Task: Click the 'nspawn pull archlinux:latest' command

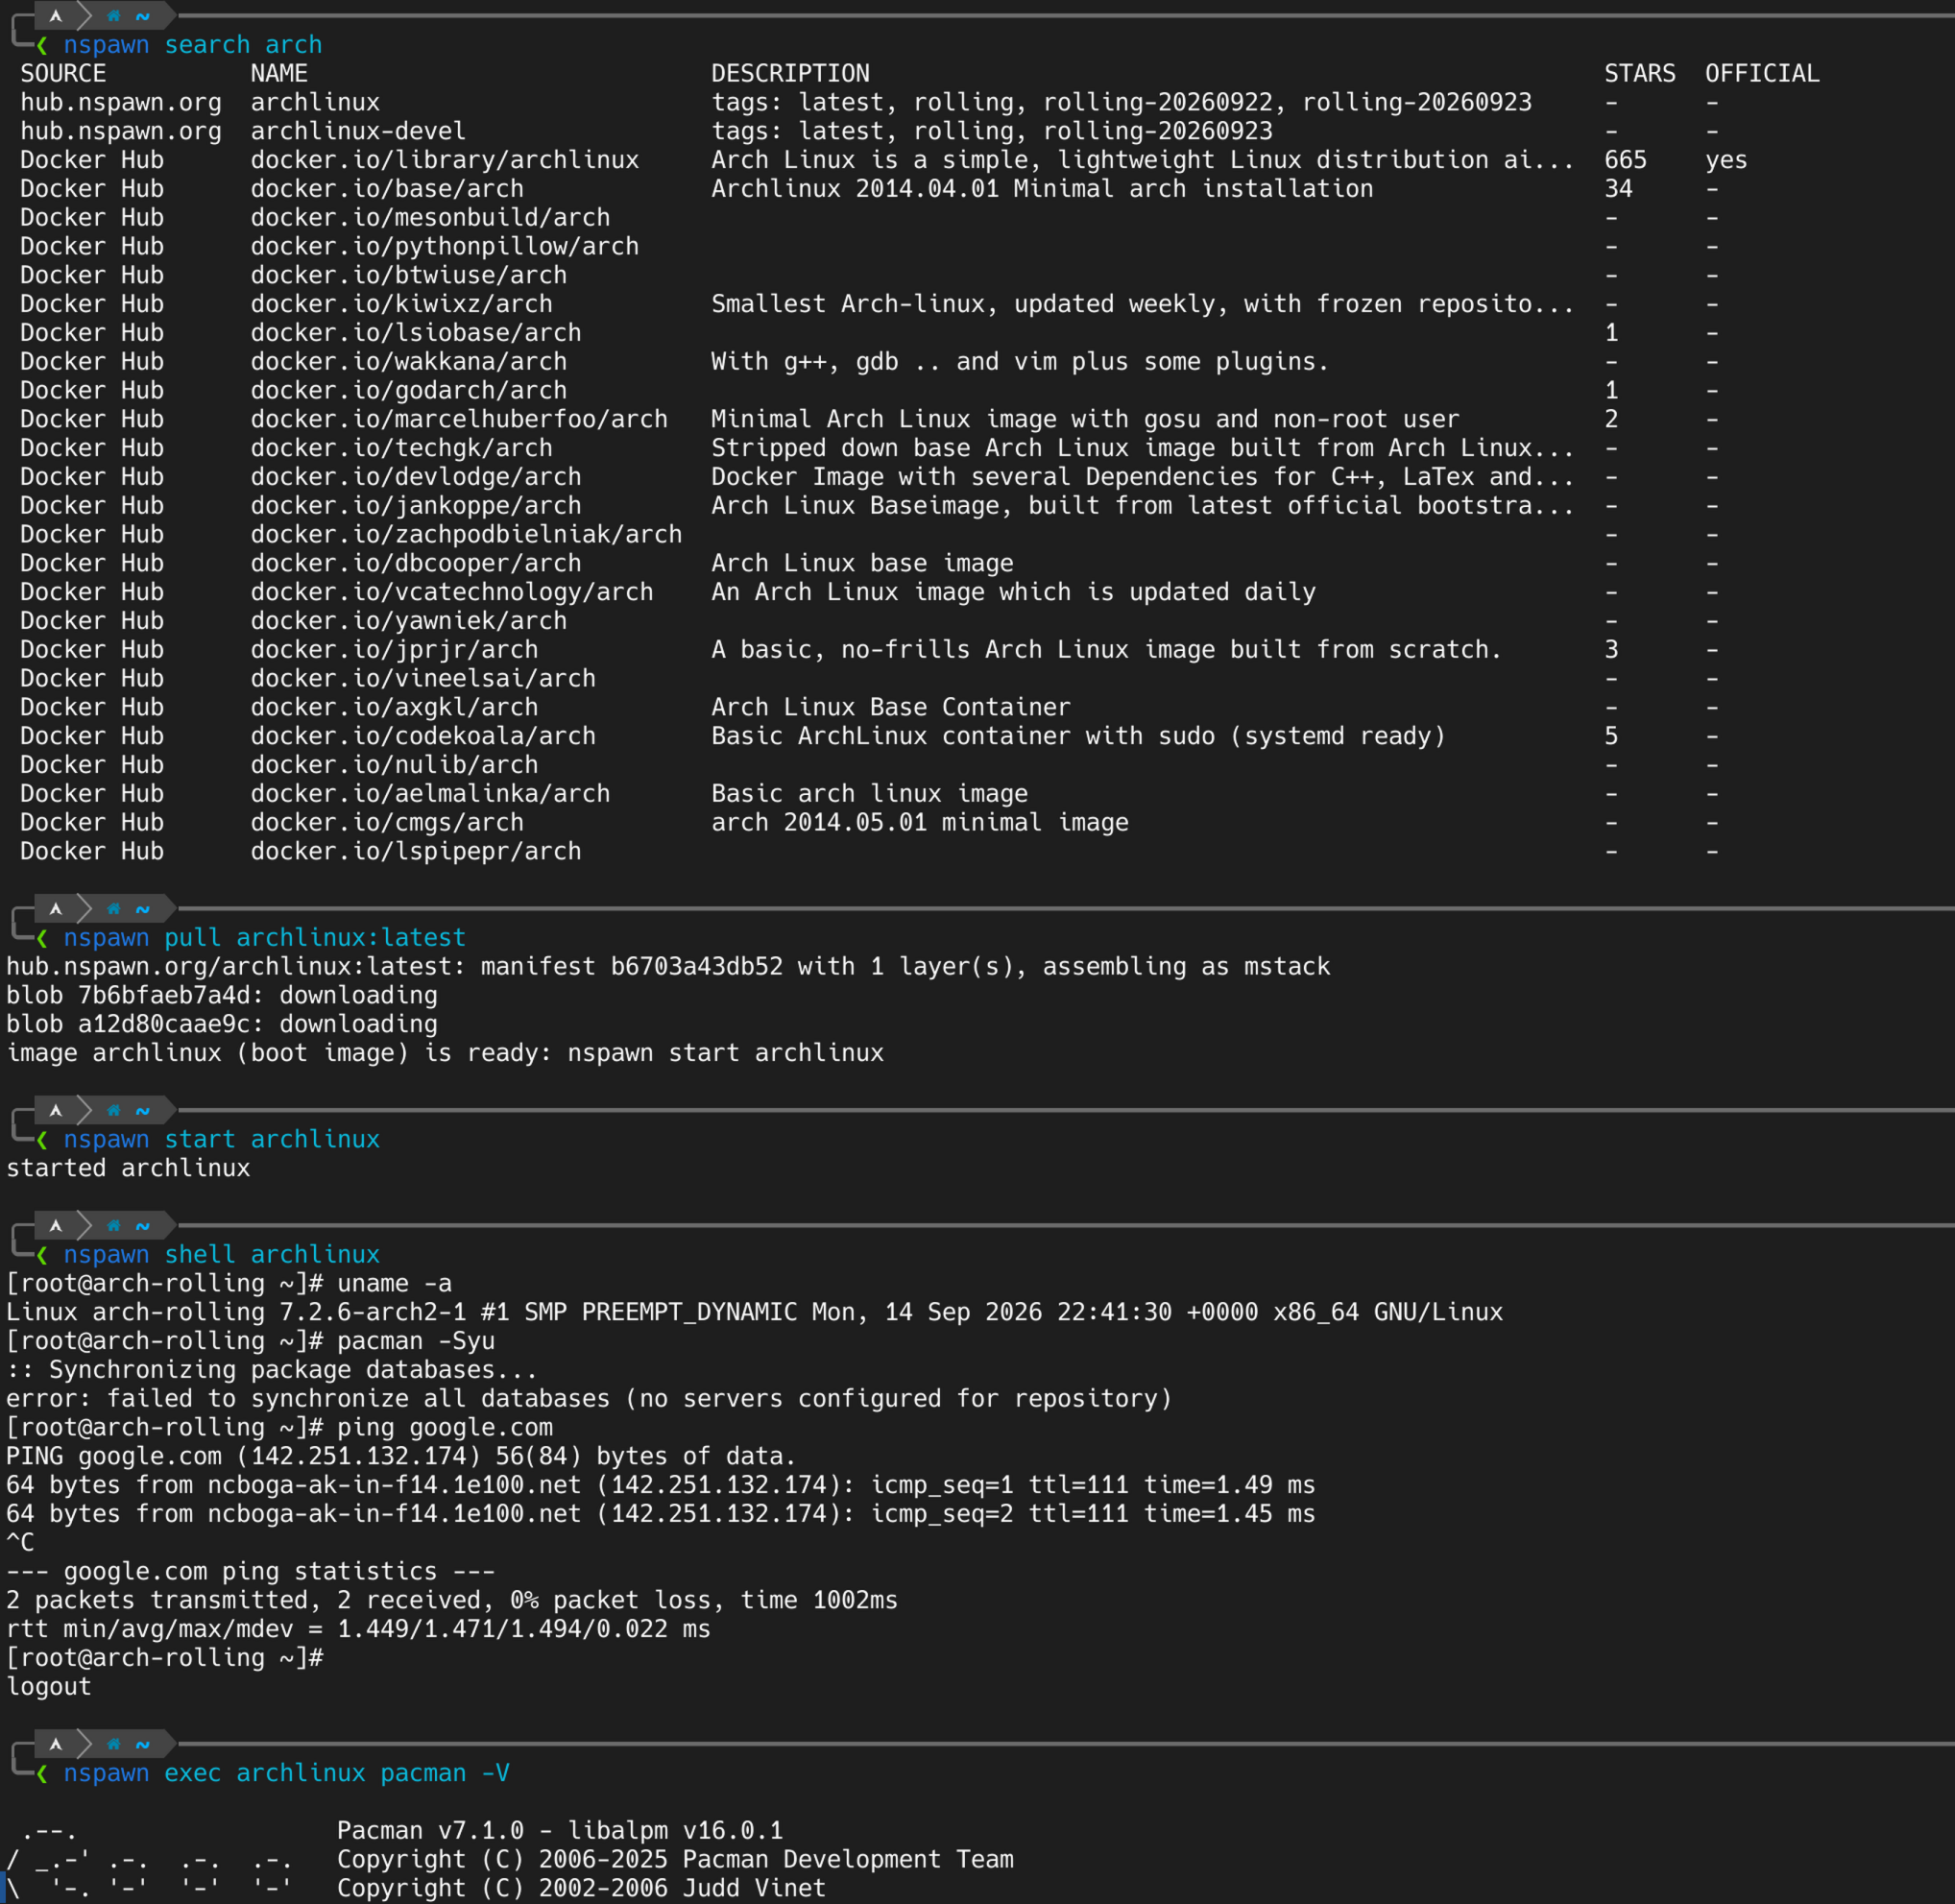Action: 265,938
